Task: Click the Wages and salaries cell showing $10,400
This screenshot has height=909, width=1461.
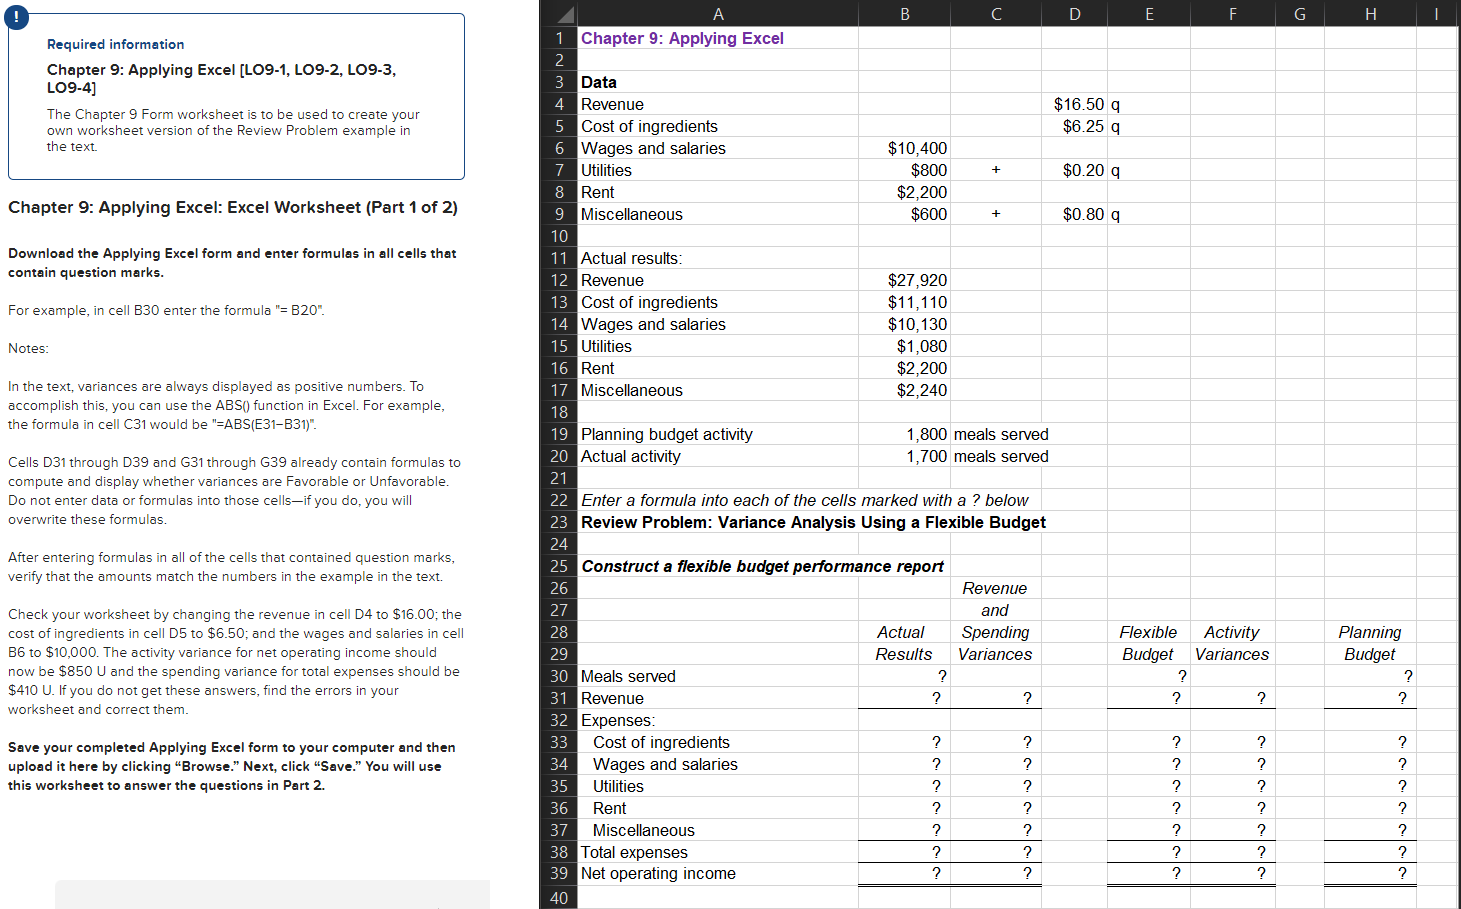Action: (x=915, y=148)
